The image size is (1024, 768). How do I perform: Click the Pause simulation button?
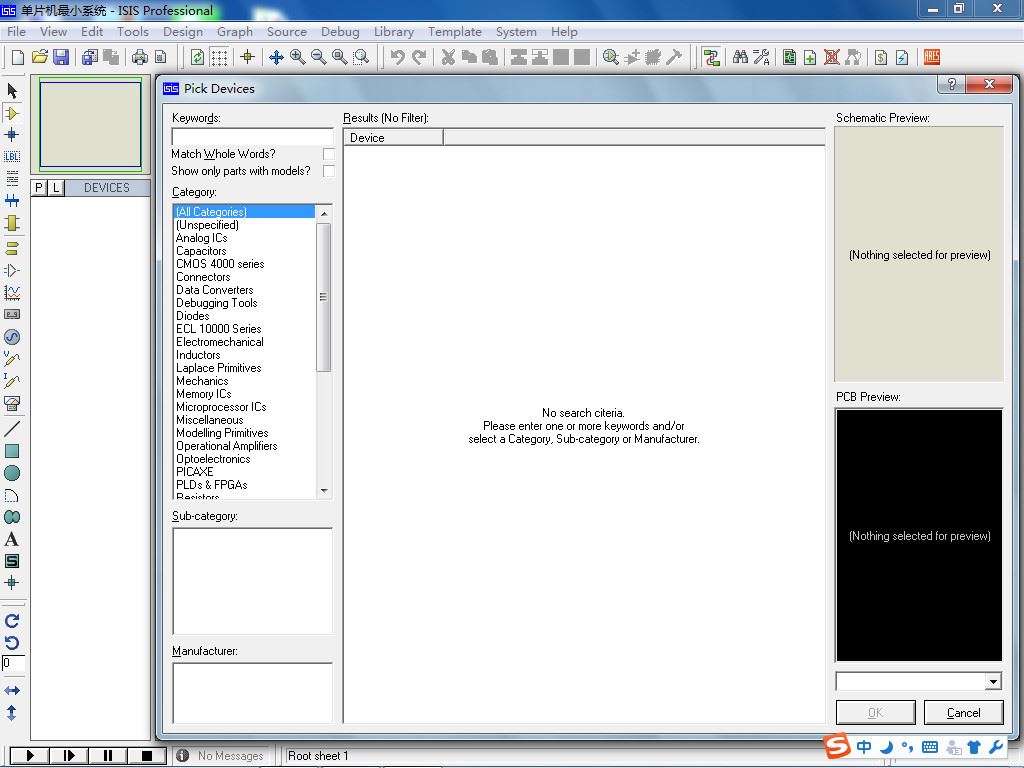click(x=108, y=756)
